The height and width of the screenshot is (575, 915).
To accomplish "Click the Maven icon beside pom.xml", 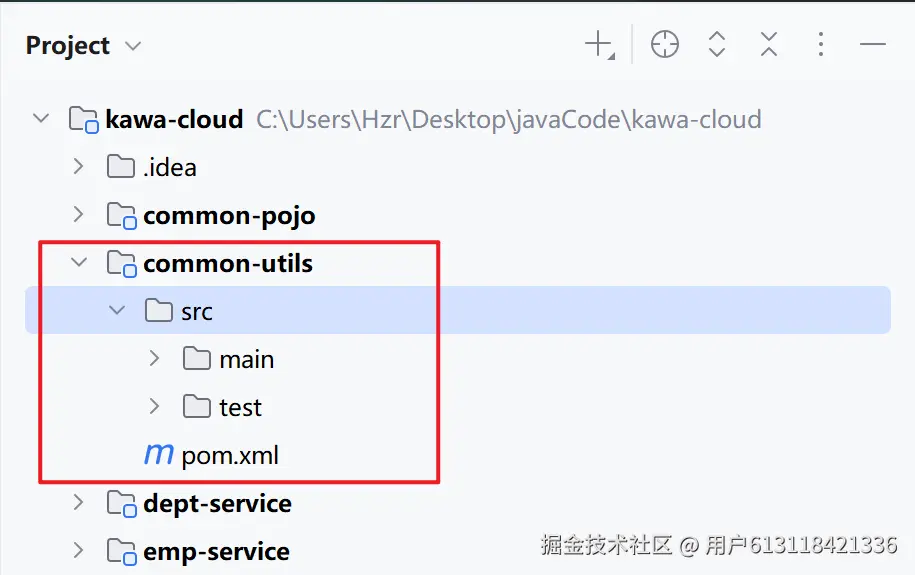I will click(x=159, y=455).
